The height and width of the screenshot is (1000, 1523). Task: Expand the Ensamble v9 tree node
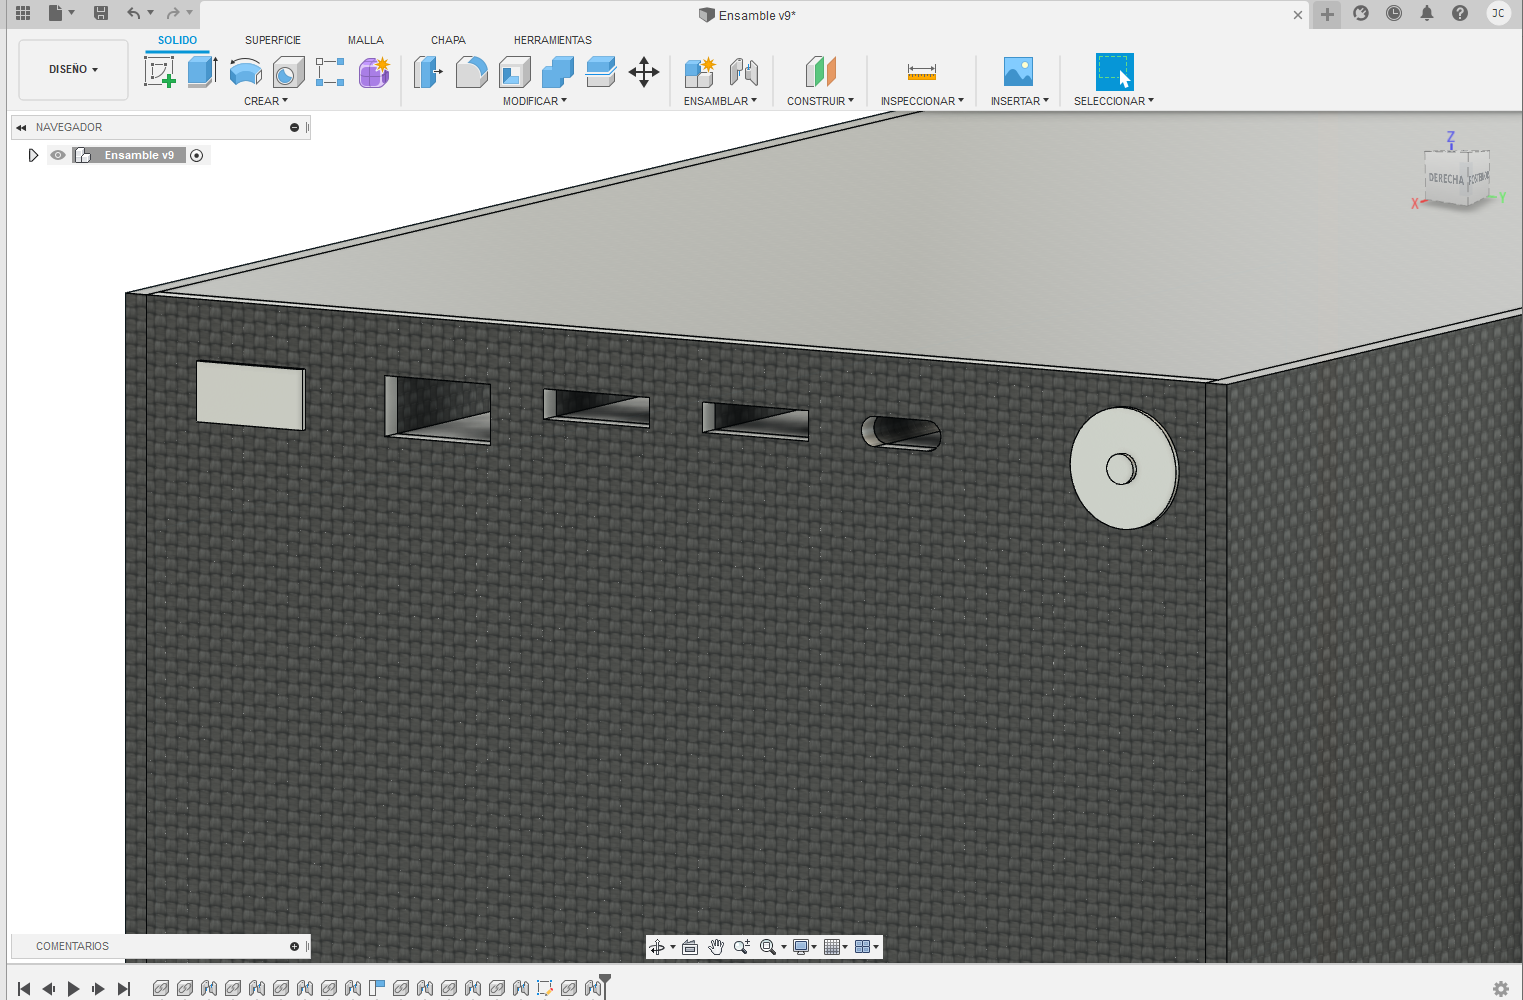click(33, 155)
